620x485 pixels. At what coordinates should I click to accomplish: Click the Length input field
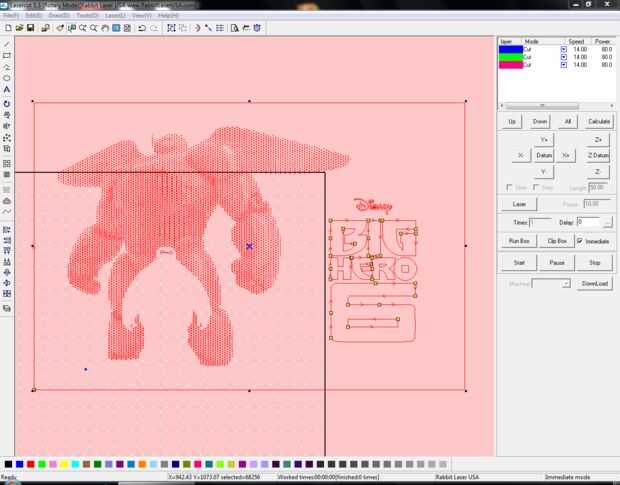point(598,187)
